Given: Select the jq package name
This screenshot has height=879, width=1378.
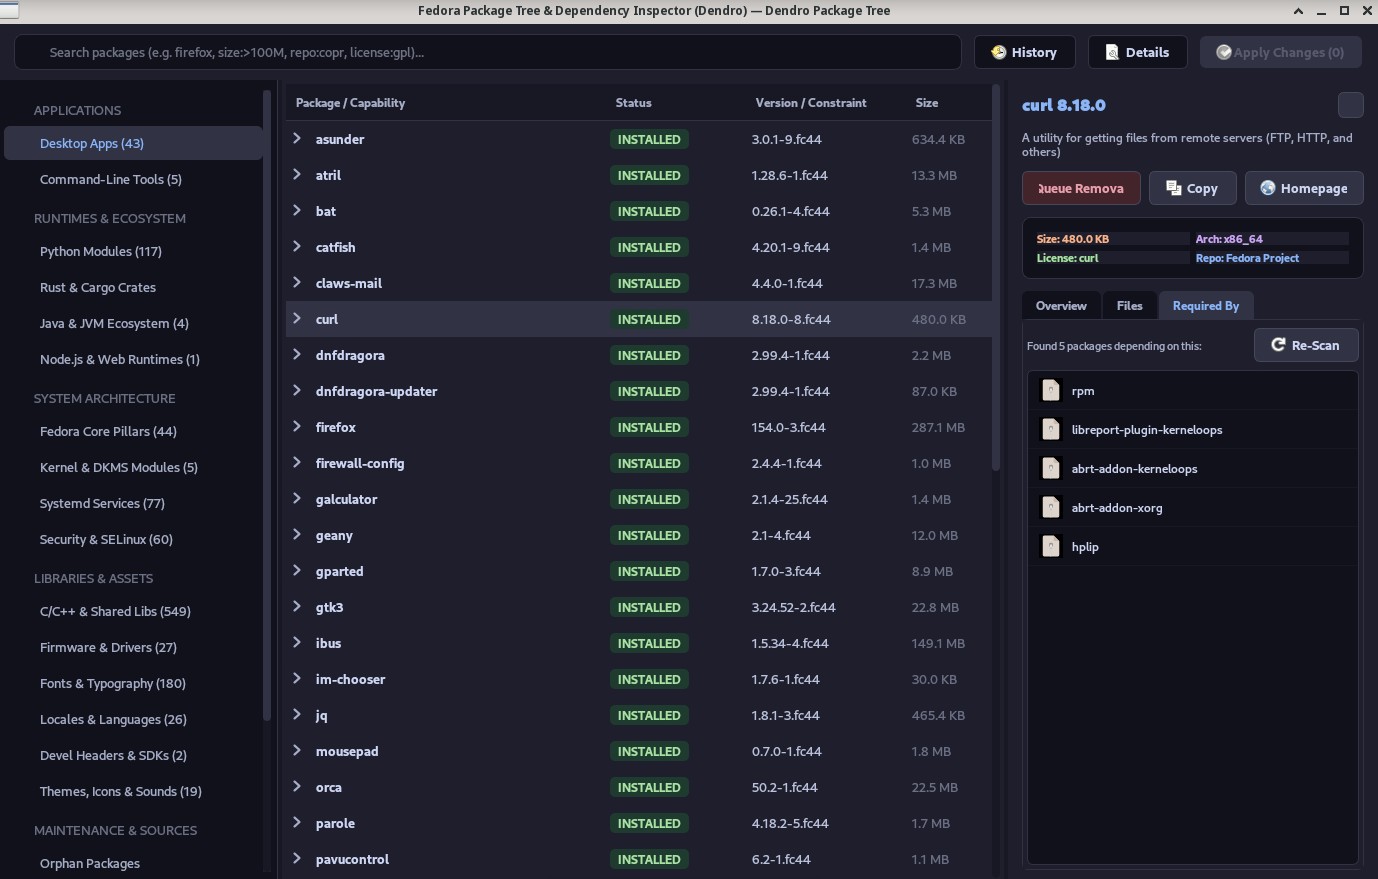Looking at the screenshot, I should [321, 715].
